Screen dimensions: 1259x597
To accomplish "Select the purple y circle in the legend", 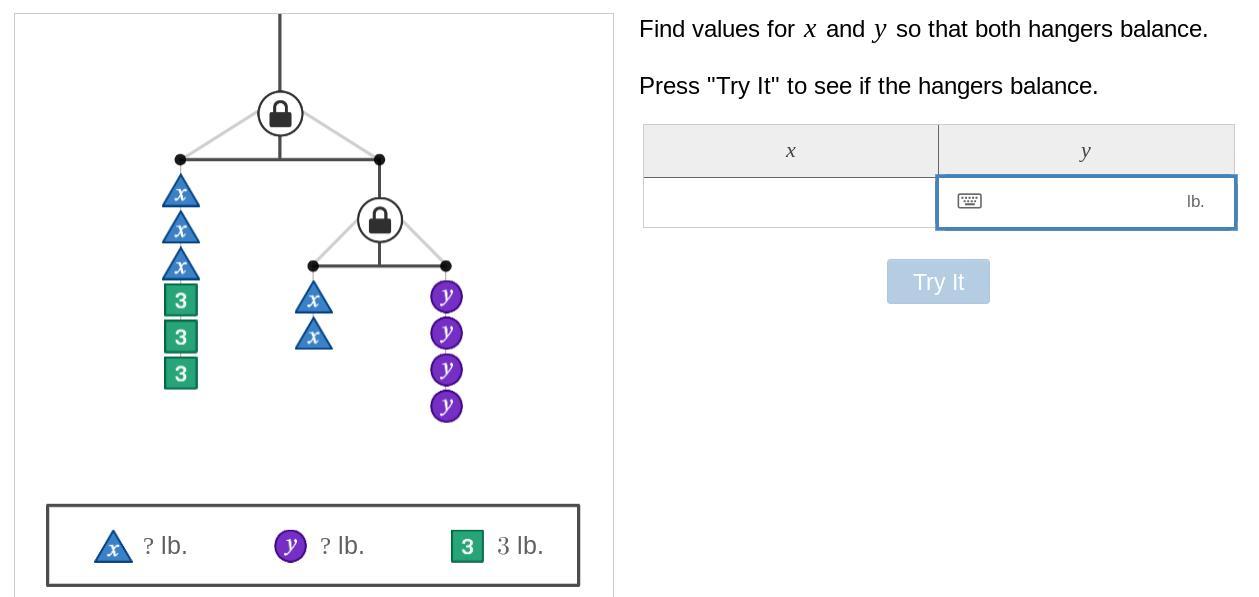I will tap(290, 546).
